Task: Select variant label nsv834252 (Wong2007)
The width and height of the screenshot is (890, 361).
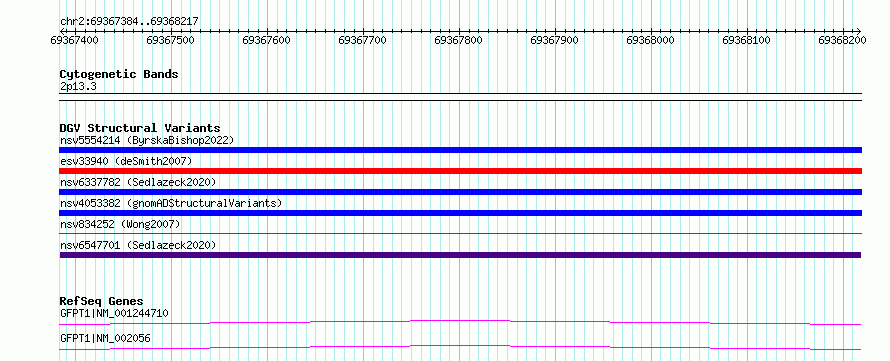Action: tap(120, 224)
